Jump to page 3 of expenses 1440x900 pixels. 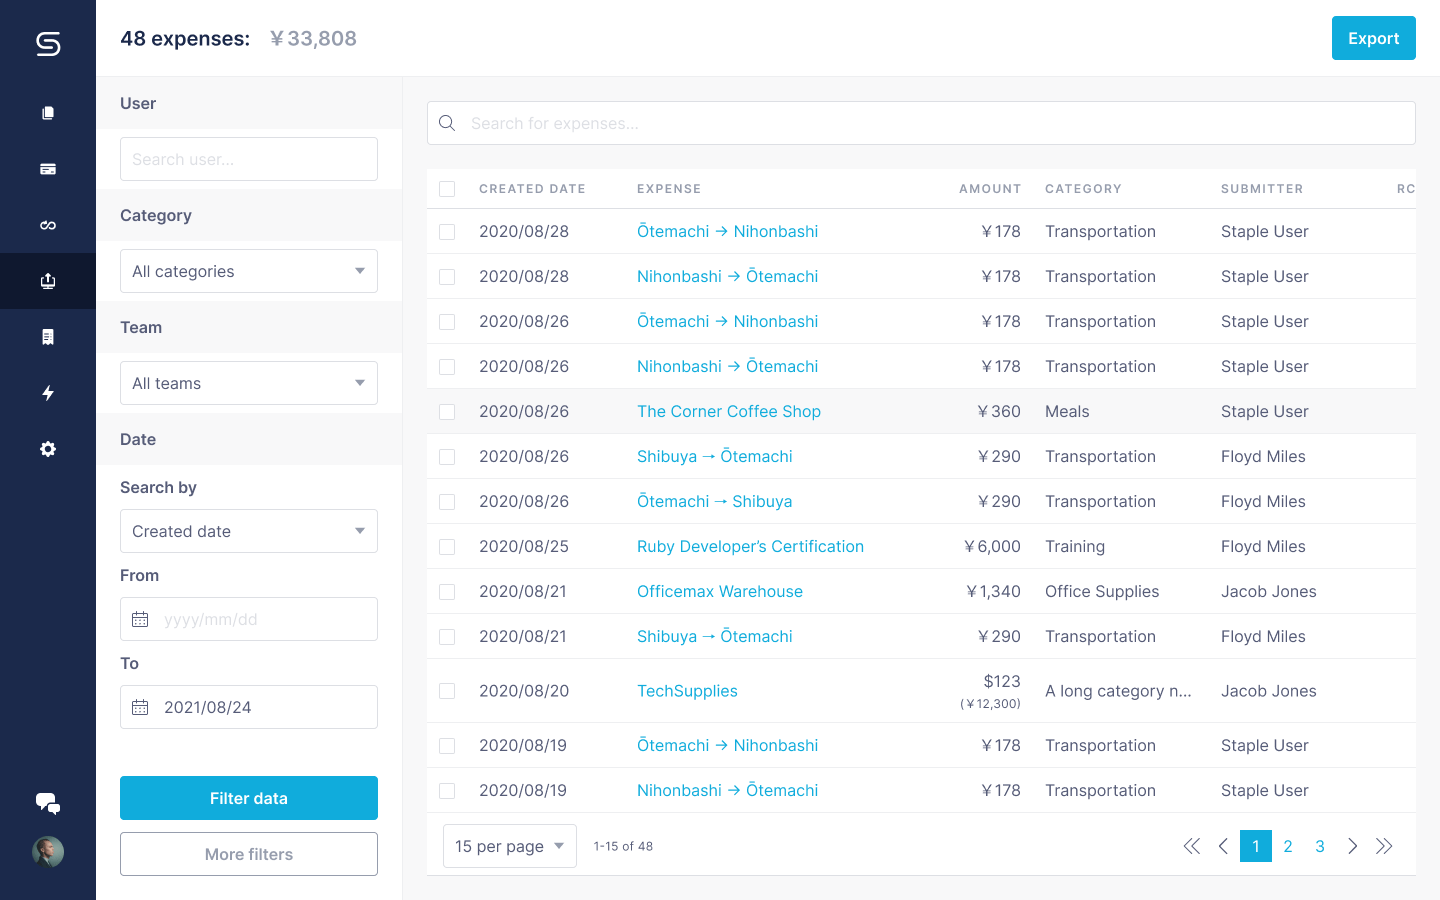(1319, 845)
